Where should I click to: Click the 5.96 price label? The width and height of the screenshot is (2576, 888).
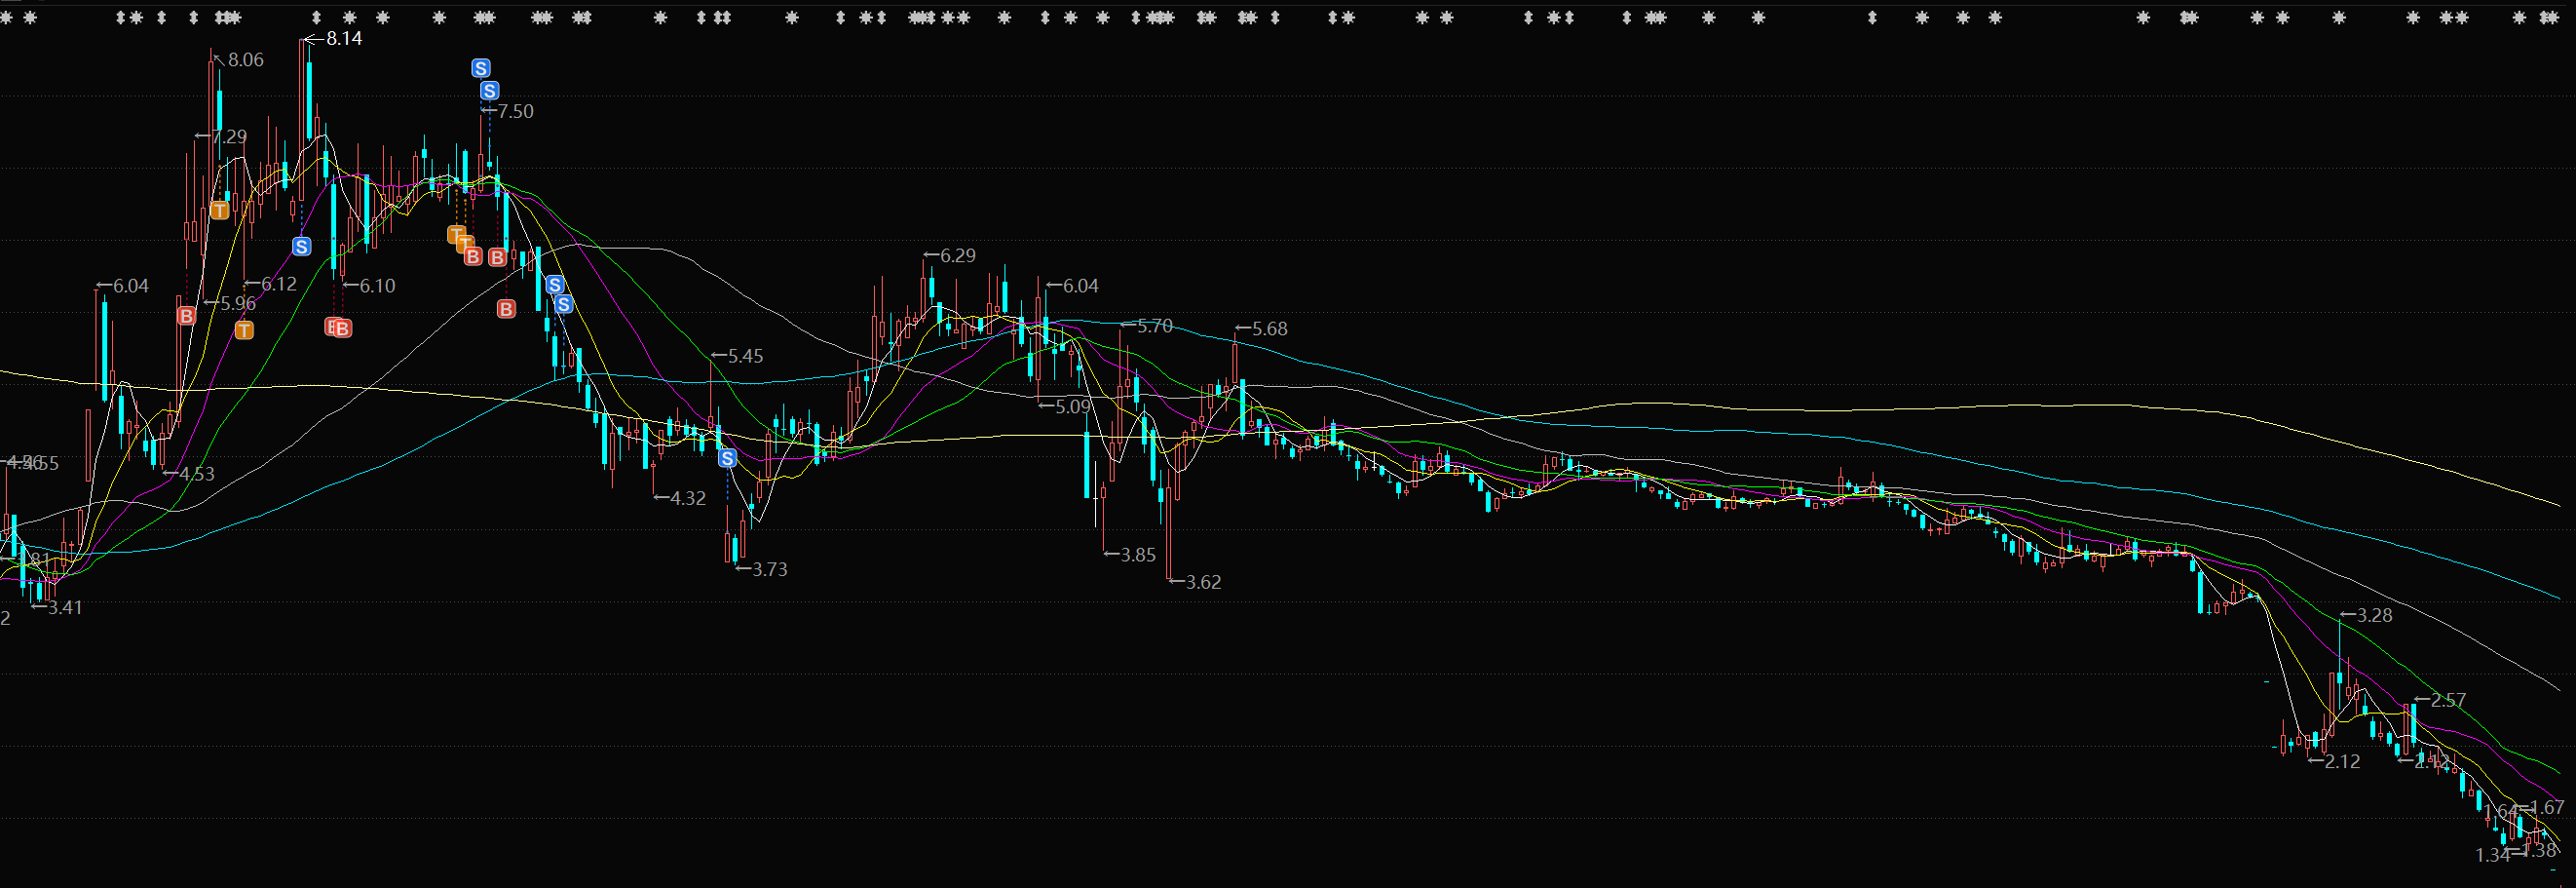click(238, 303)
